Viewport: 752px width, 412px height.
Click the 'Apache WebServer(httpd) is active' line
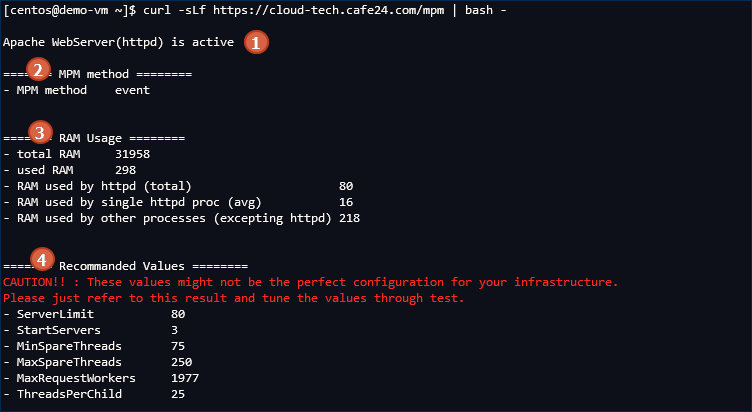pyautogui.click(x=119, y=42)
